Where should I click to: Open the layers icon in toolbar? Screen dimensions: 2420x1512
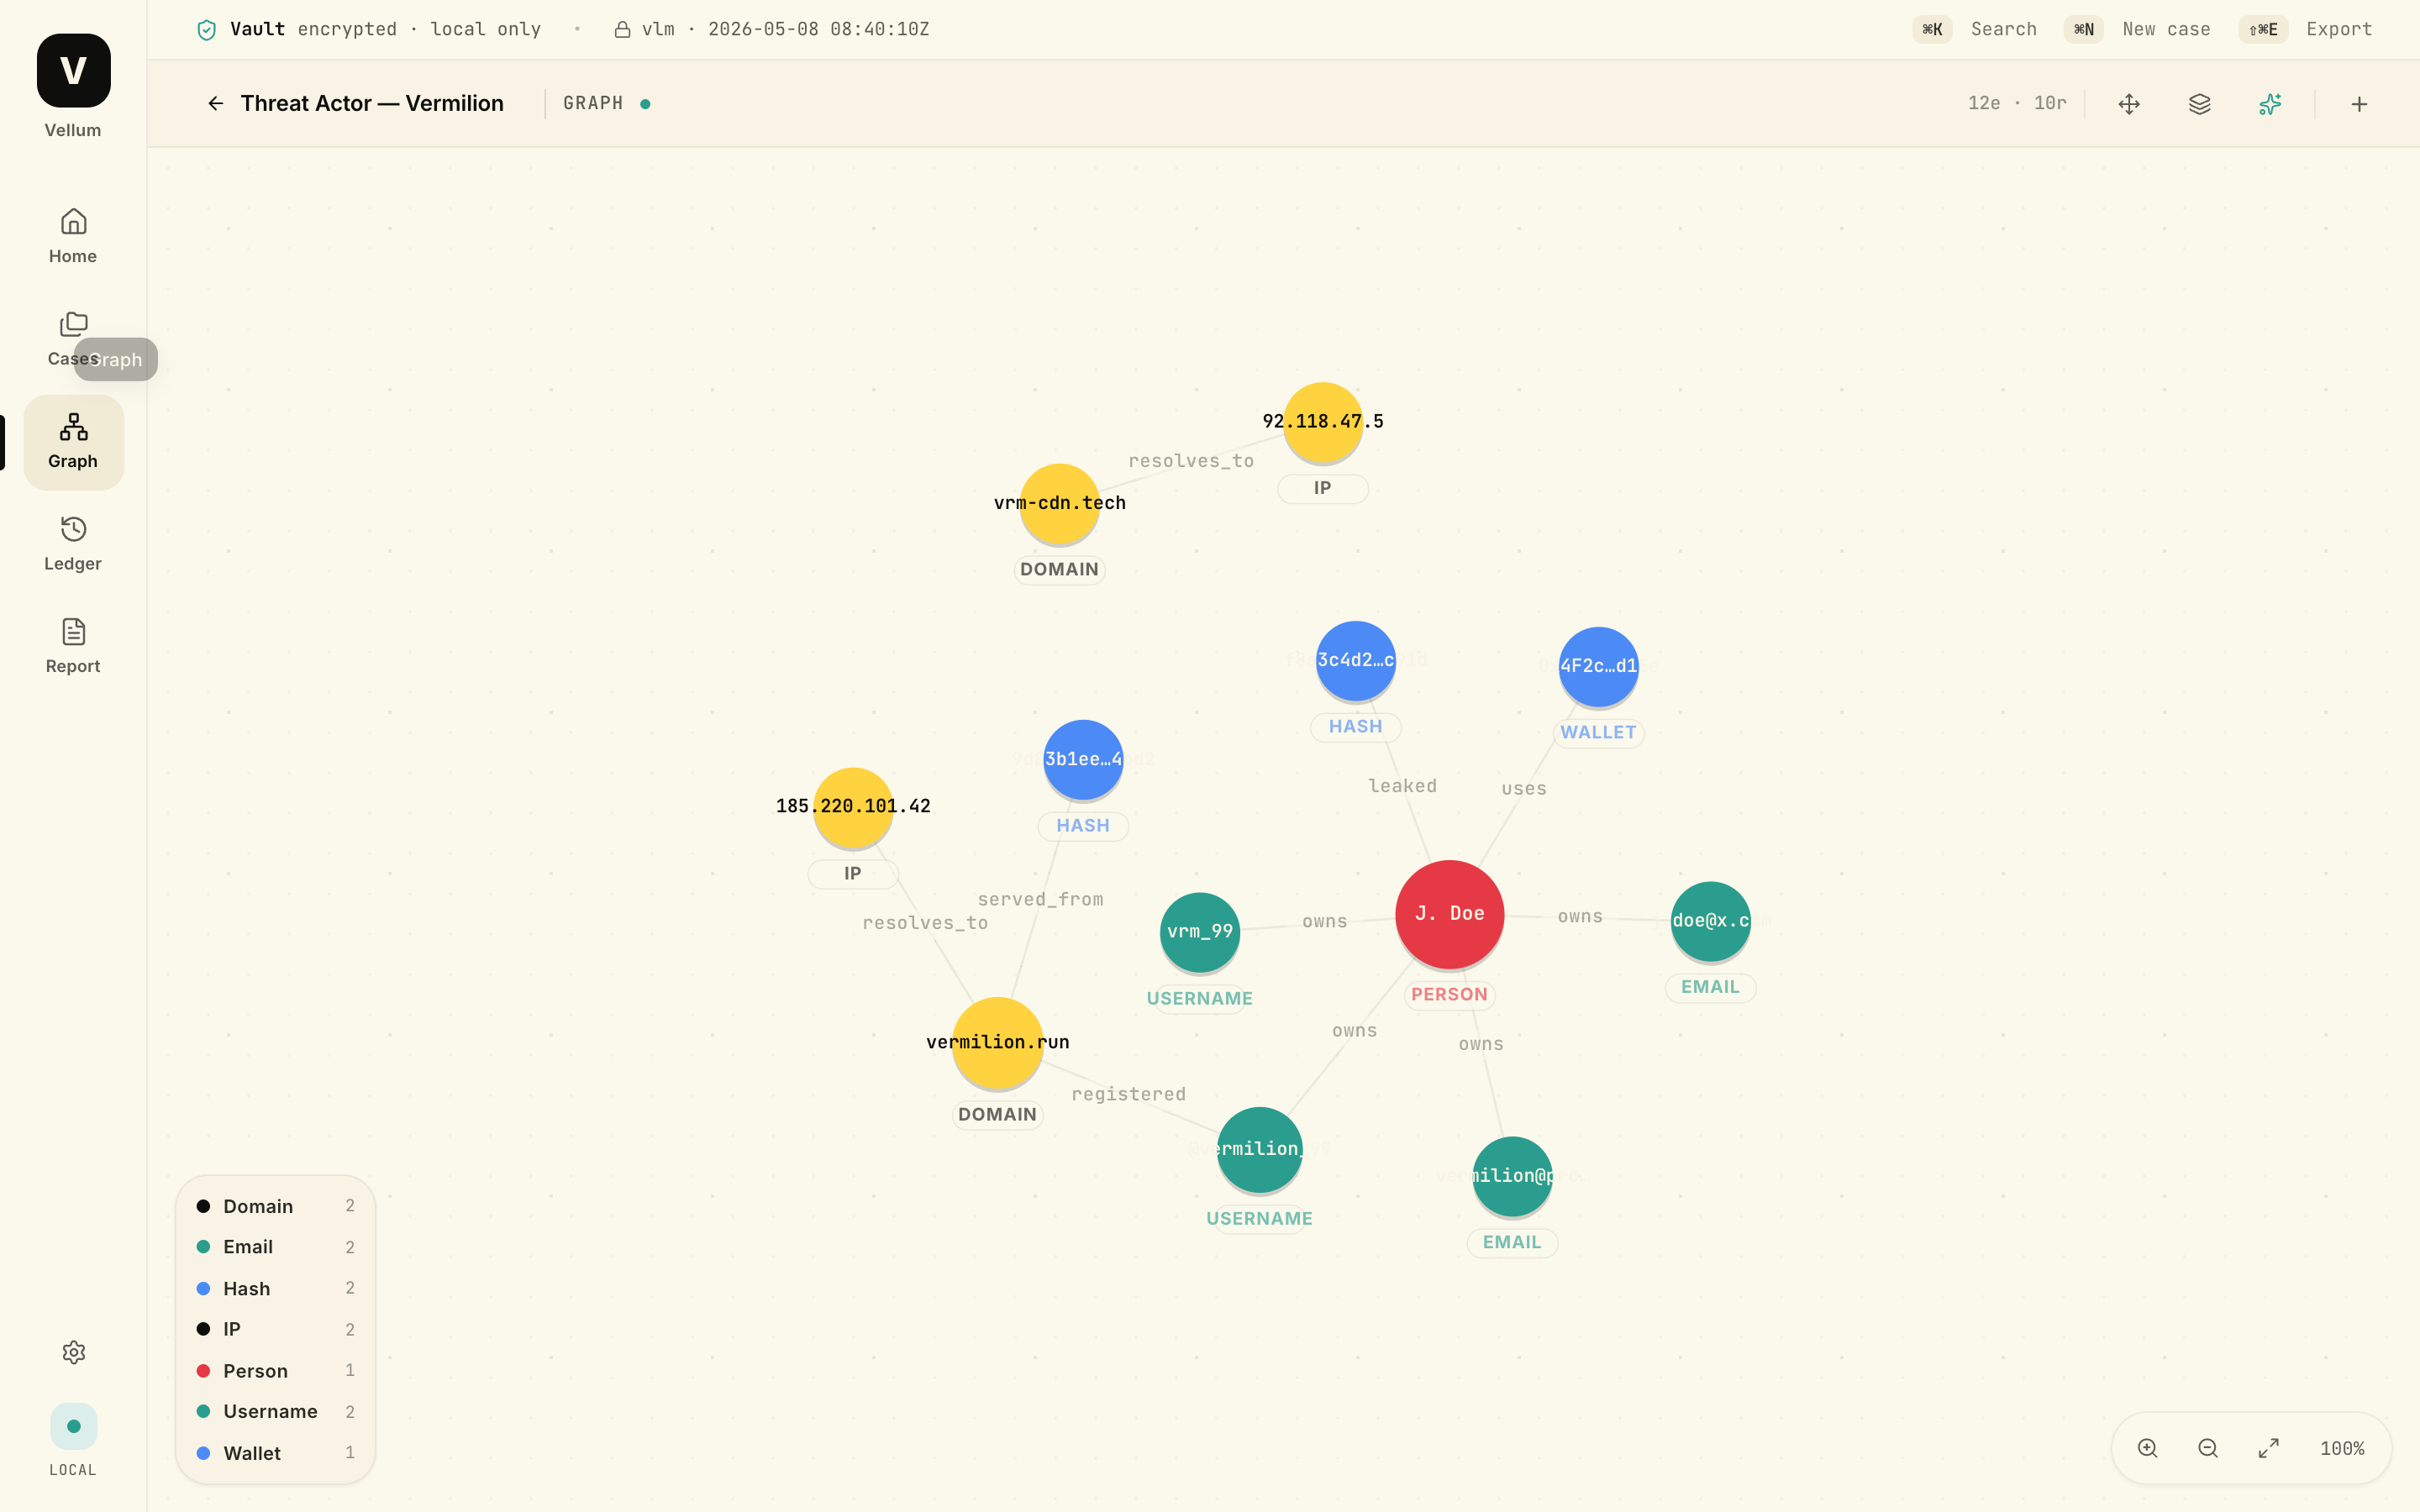[x=2199, y=104]
